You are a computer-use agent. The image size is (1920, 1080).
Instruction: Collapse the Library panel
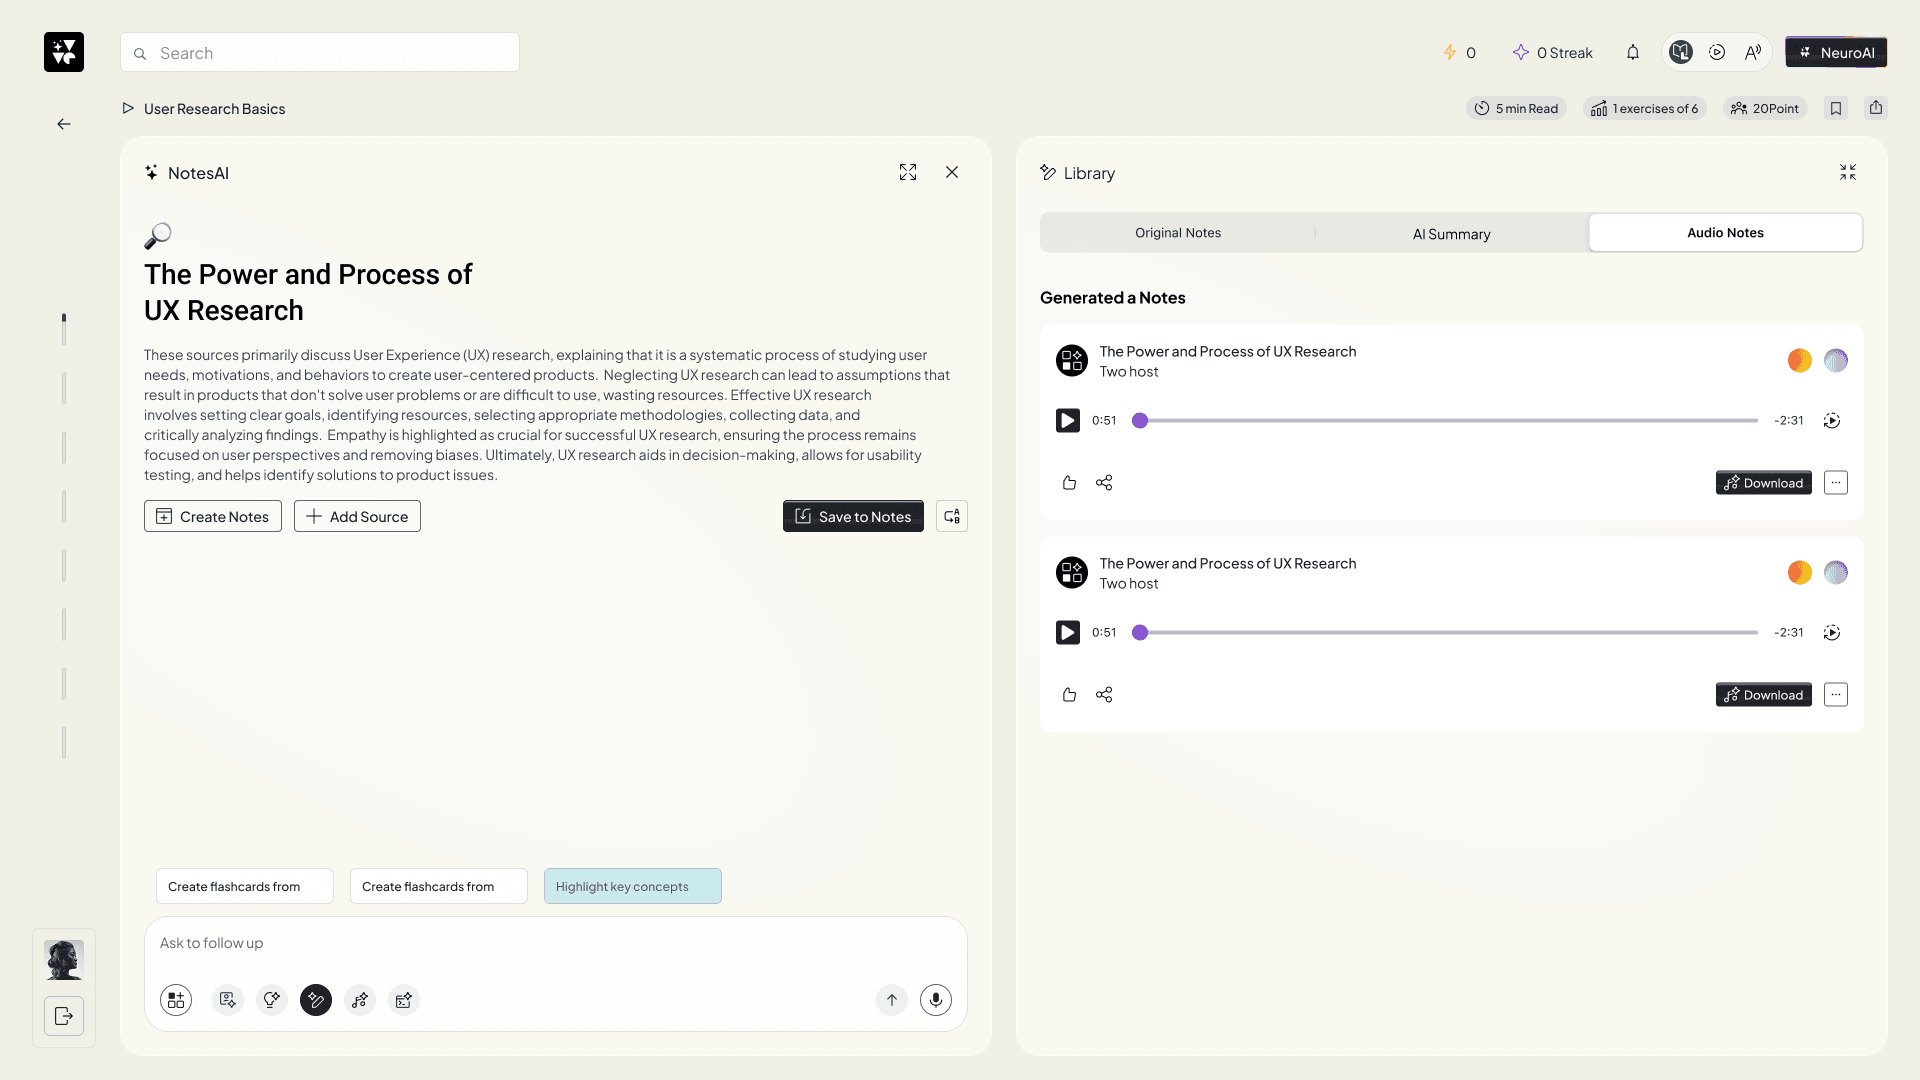tap(1847, 172)
